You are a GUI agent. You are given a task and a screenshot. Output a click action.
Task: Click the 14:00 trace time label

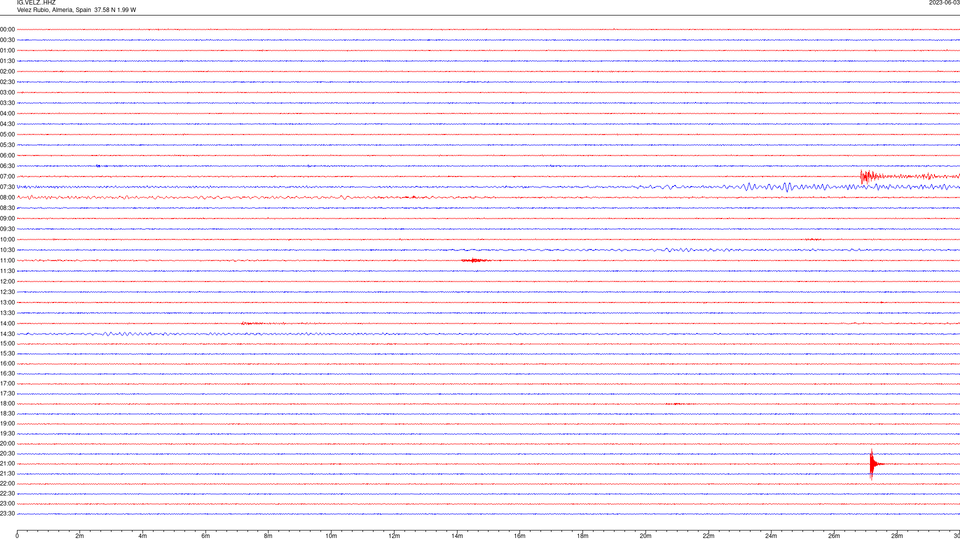(7, 323)
